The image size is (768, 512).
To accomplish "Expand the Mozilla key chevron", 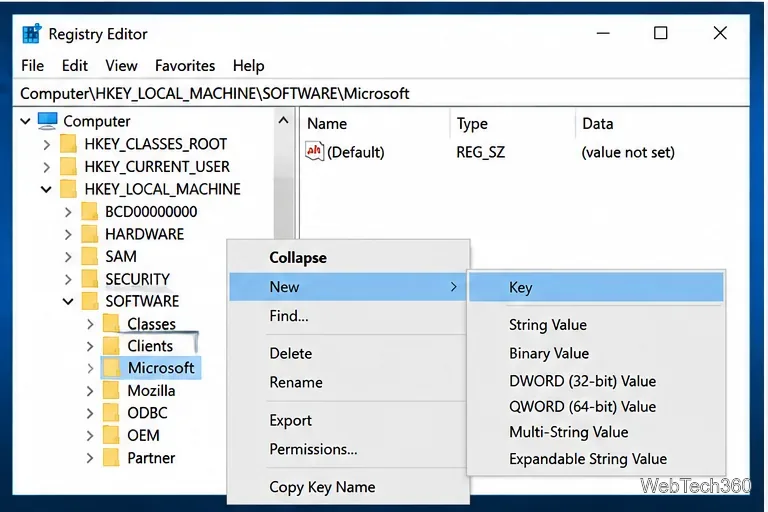I will pyautogui.click(x=90, y=391).
